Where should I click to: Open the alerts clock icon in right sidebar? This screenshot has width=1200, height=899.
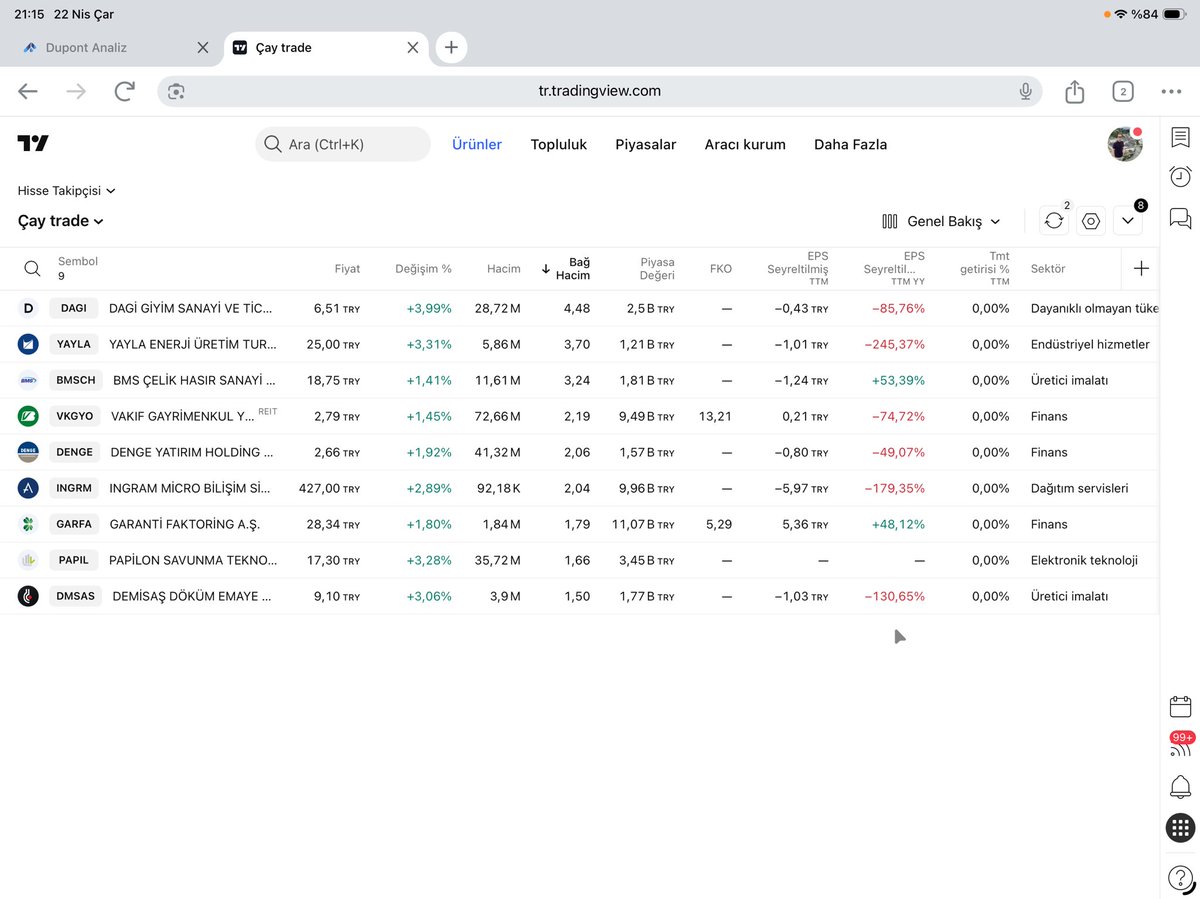1180,177
